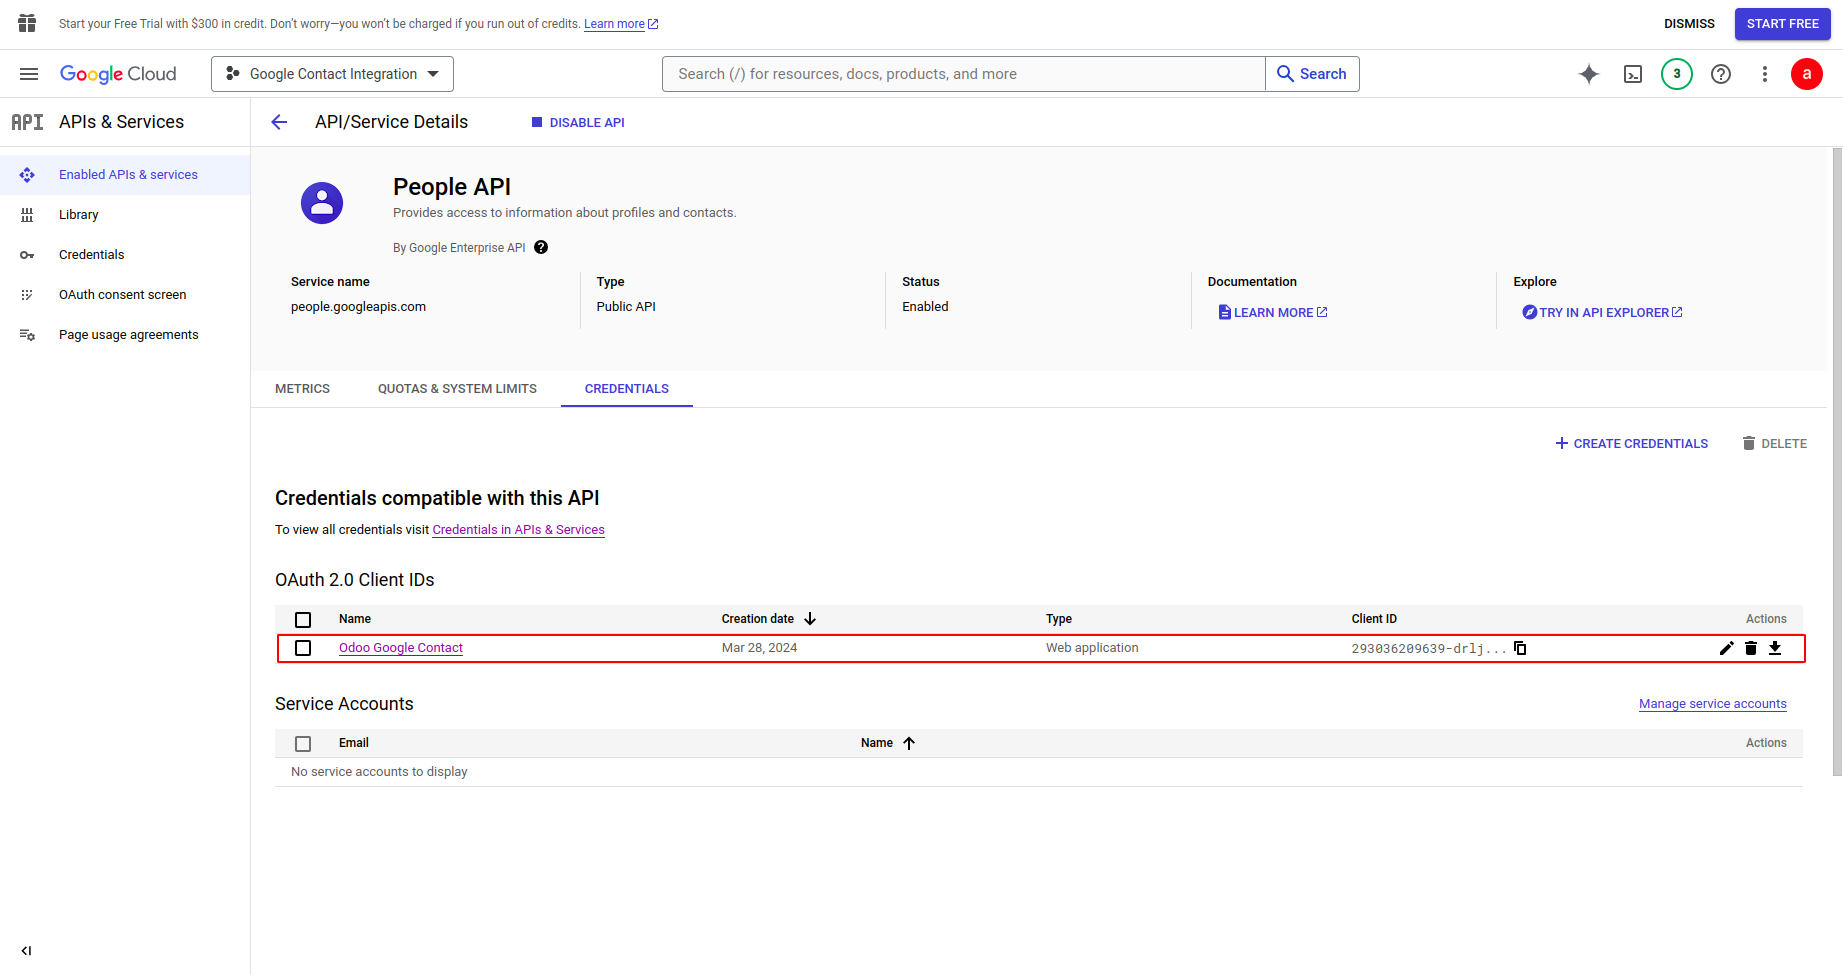This screenshot has width=1843, height=975.
Task: Open Gemini AI assistant sparkle icon
Action: (1589, 74)
